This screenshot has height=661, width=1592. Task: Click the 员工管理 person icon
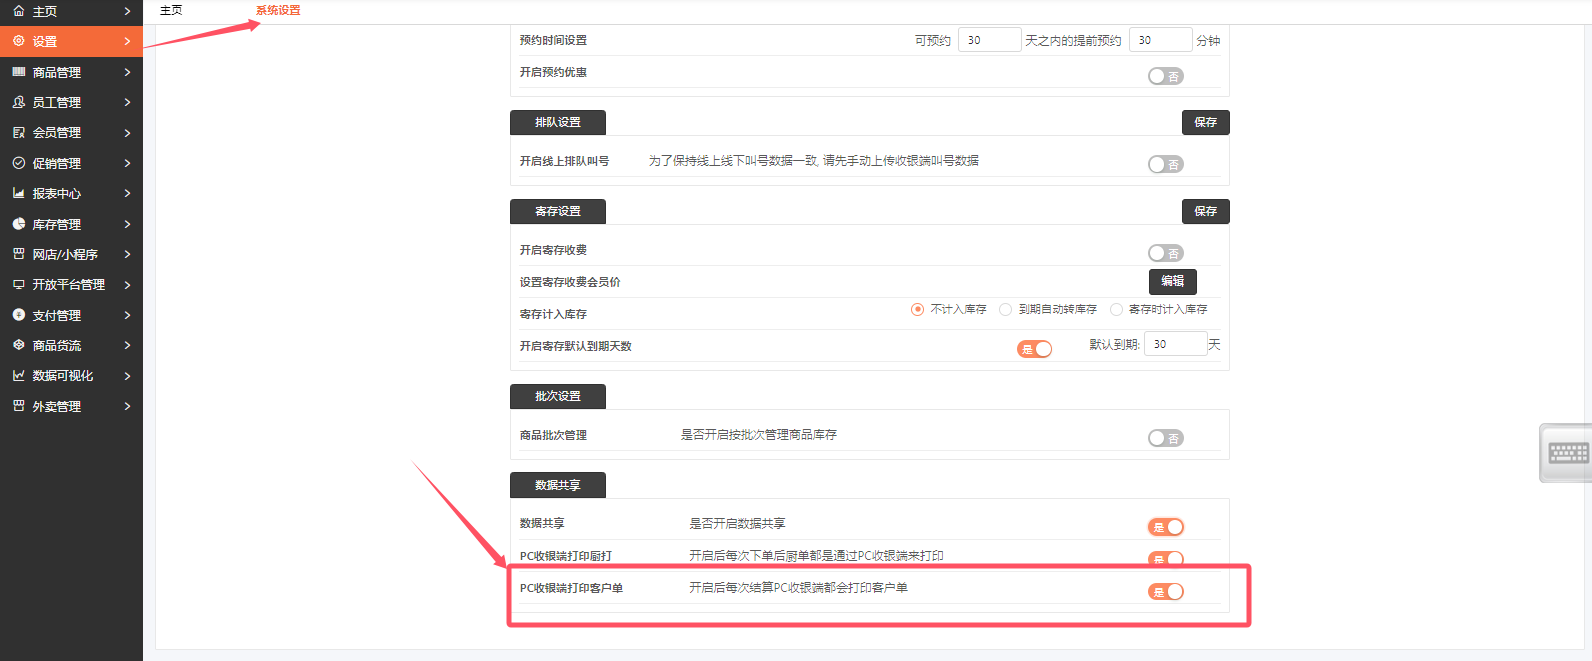[18, 102]
